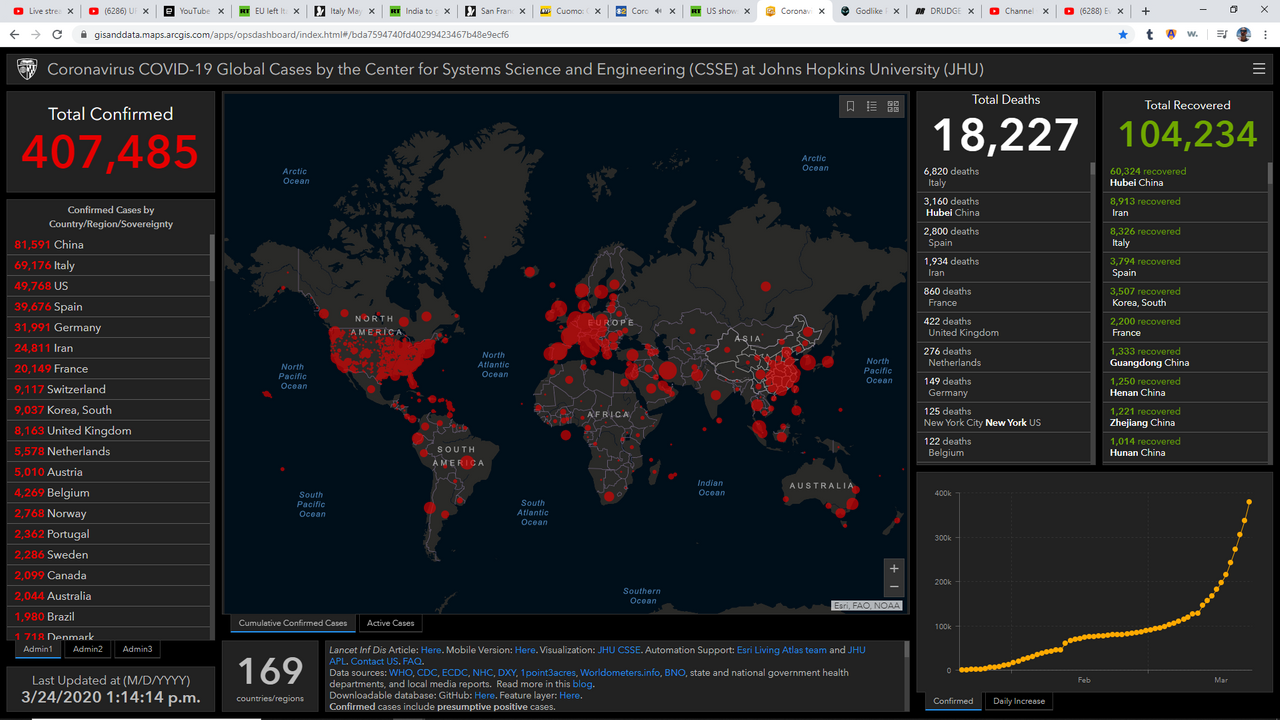This screenshot has width=1280, height=720.
Task: Switch to Admin2 tab
Action: [88, 649]
